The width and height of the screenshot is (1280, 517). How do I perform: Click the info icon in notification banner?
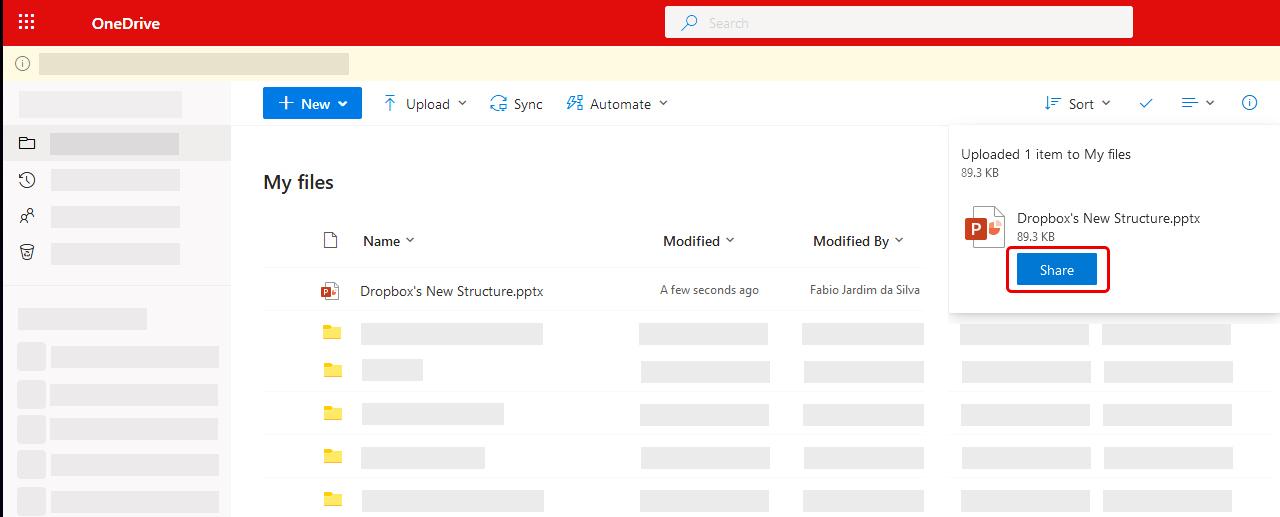22,64
